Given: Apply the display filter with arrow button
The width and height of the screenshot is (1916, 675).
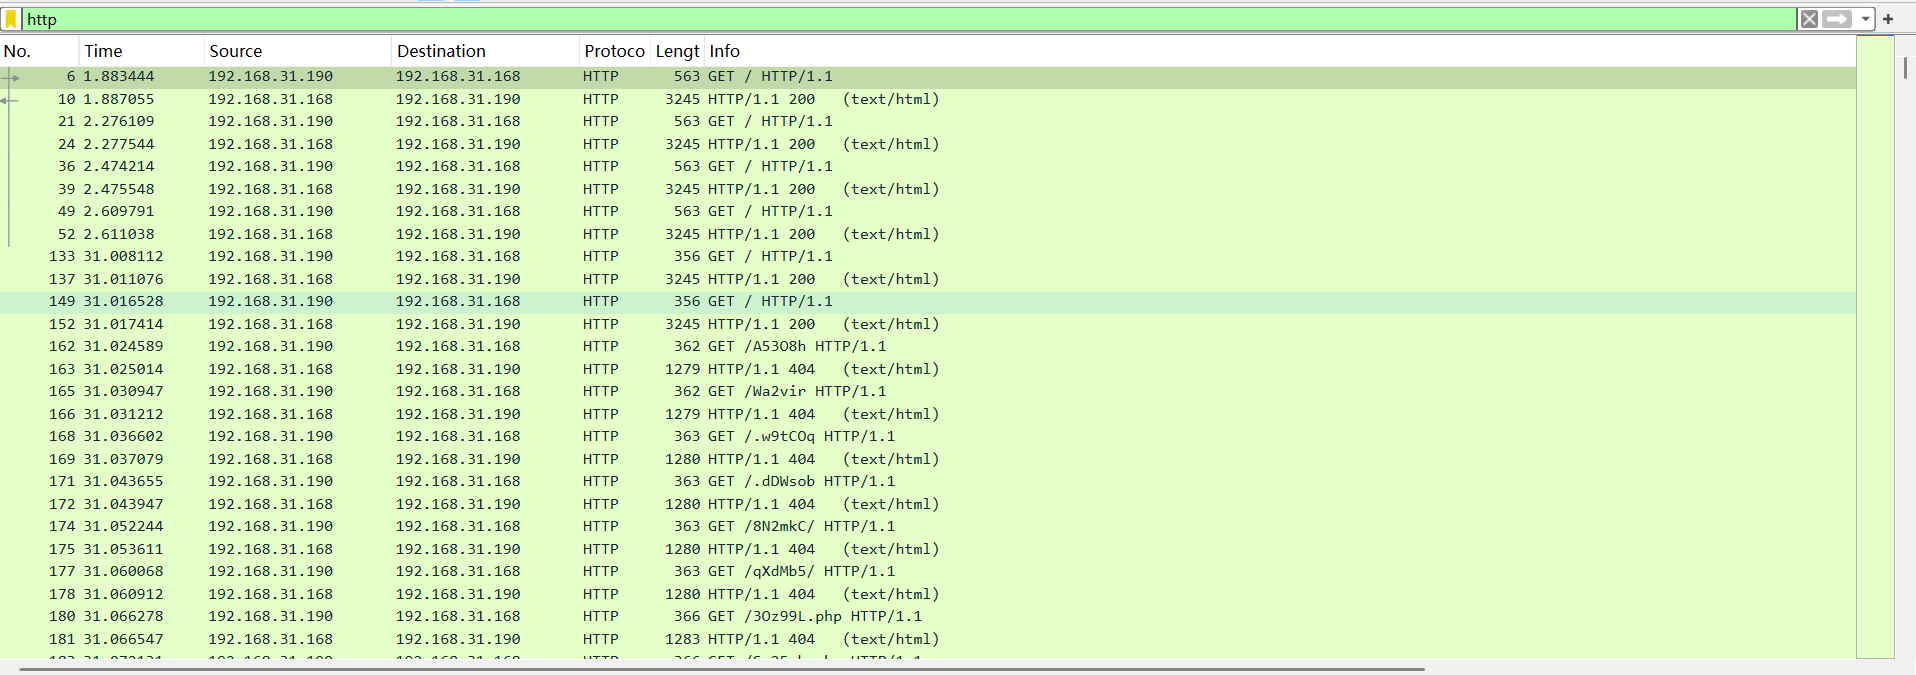Looking at the screenshot, I should pyautogui.click(x=1837, y=19).
